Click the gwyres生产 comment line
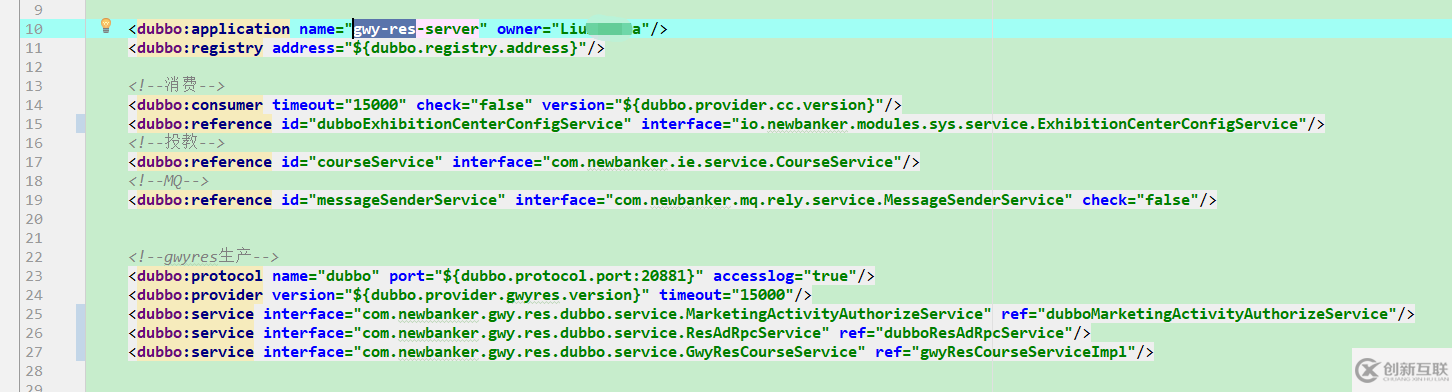Viewport: 1452px width, 392px height. click(204, 257)
